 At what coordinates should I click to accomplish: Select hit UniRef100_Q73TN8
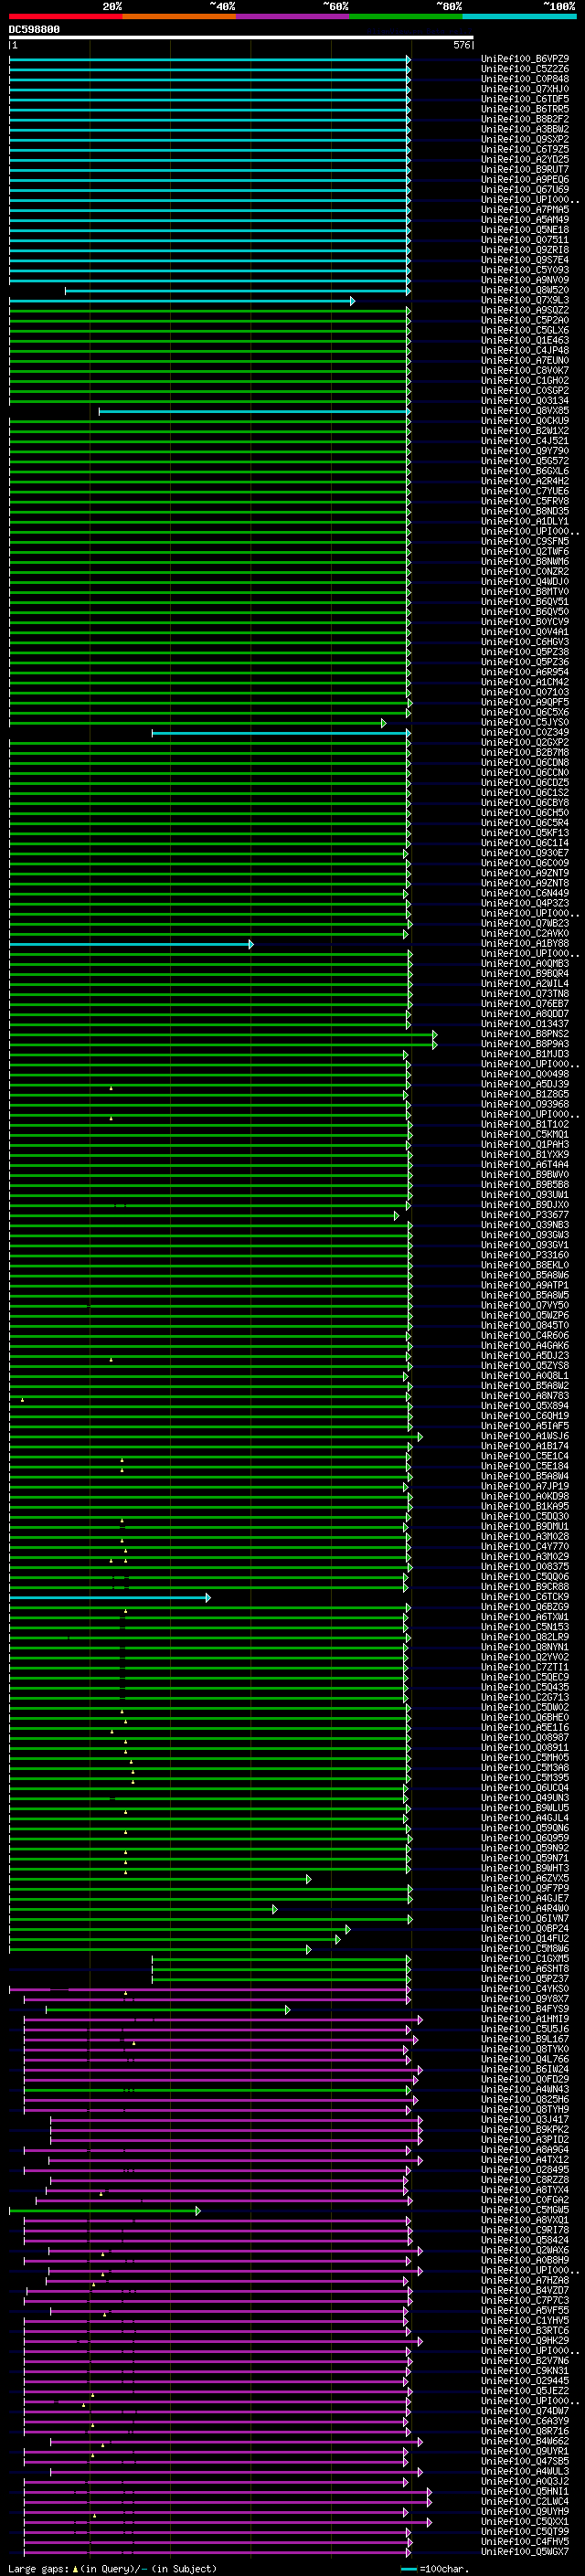coord(525,993)
